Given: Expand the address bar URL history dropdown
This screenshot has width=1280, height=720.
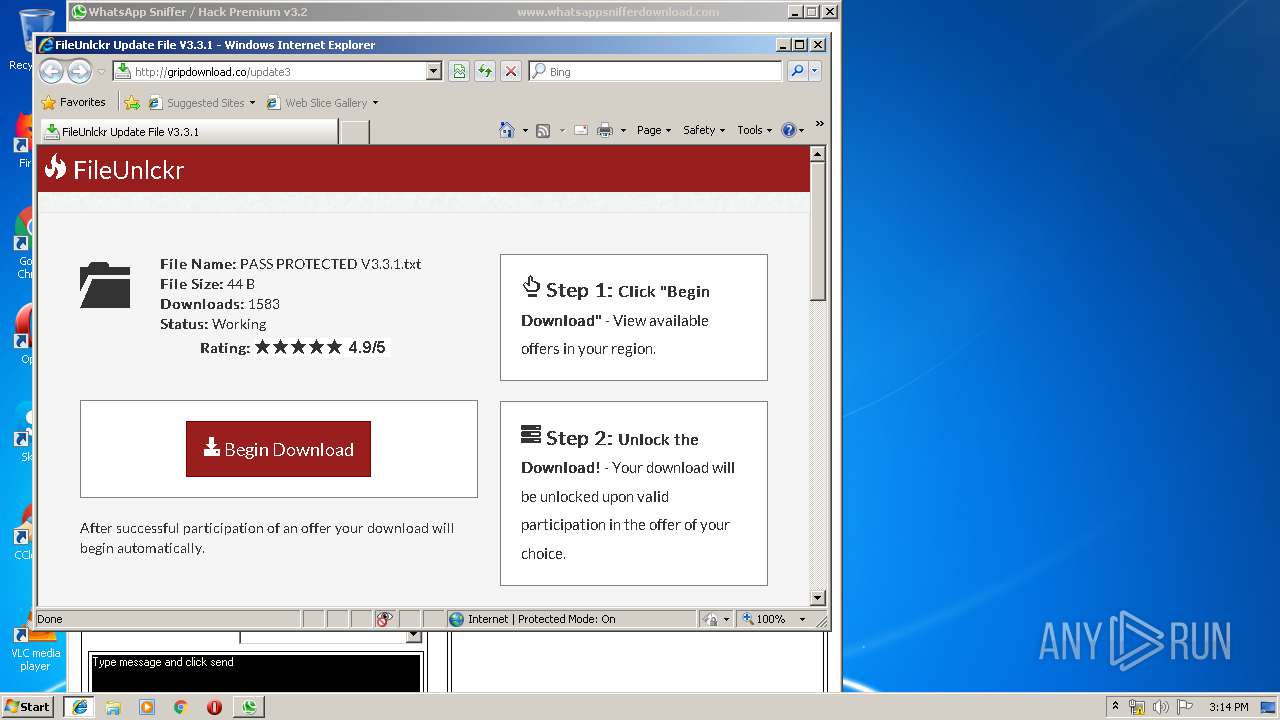Looking at the screenshot, I should tap(433, 71).
